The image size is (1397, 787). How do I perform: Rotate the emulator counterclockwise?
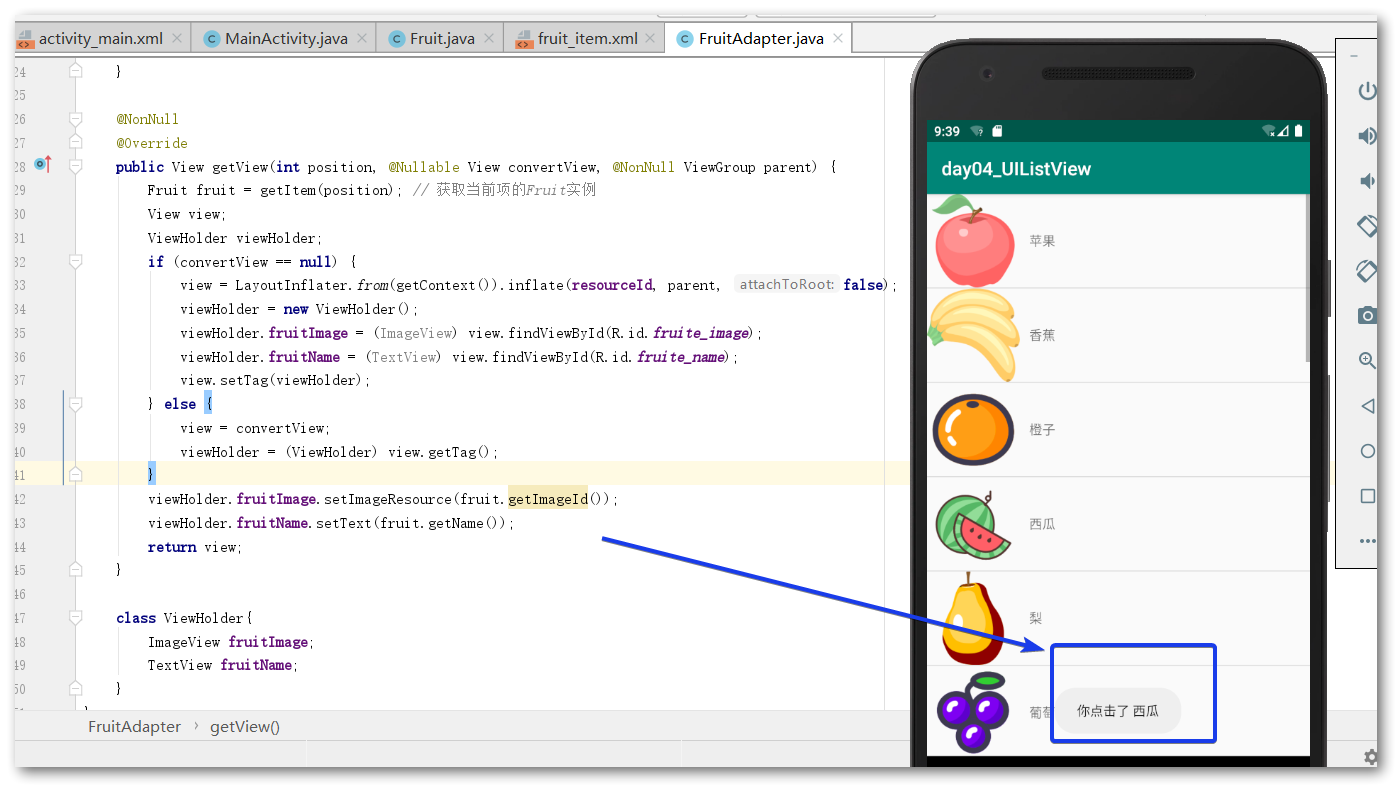click(1367, 226)
